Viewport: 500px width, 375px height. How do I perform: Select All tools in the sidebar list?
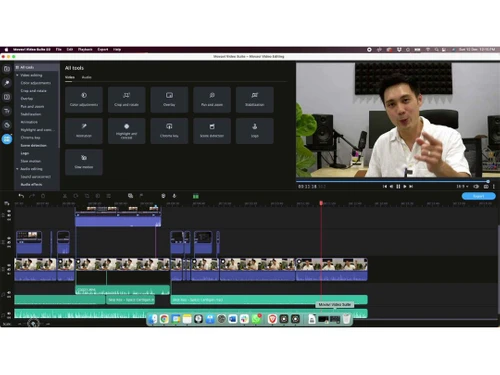(37, 67)
